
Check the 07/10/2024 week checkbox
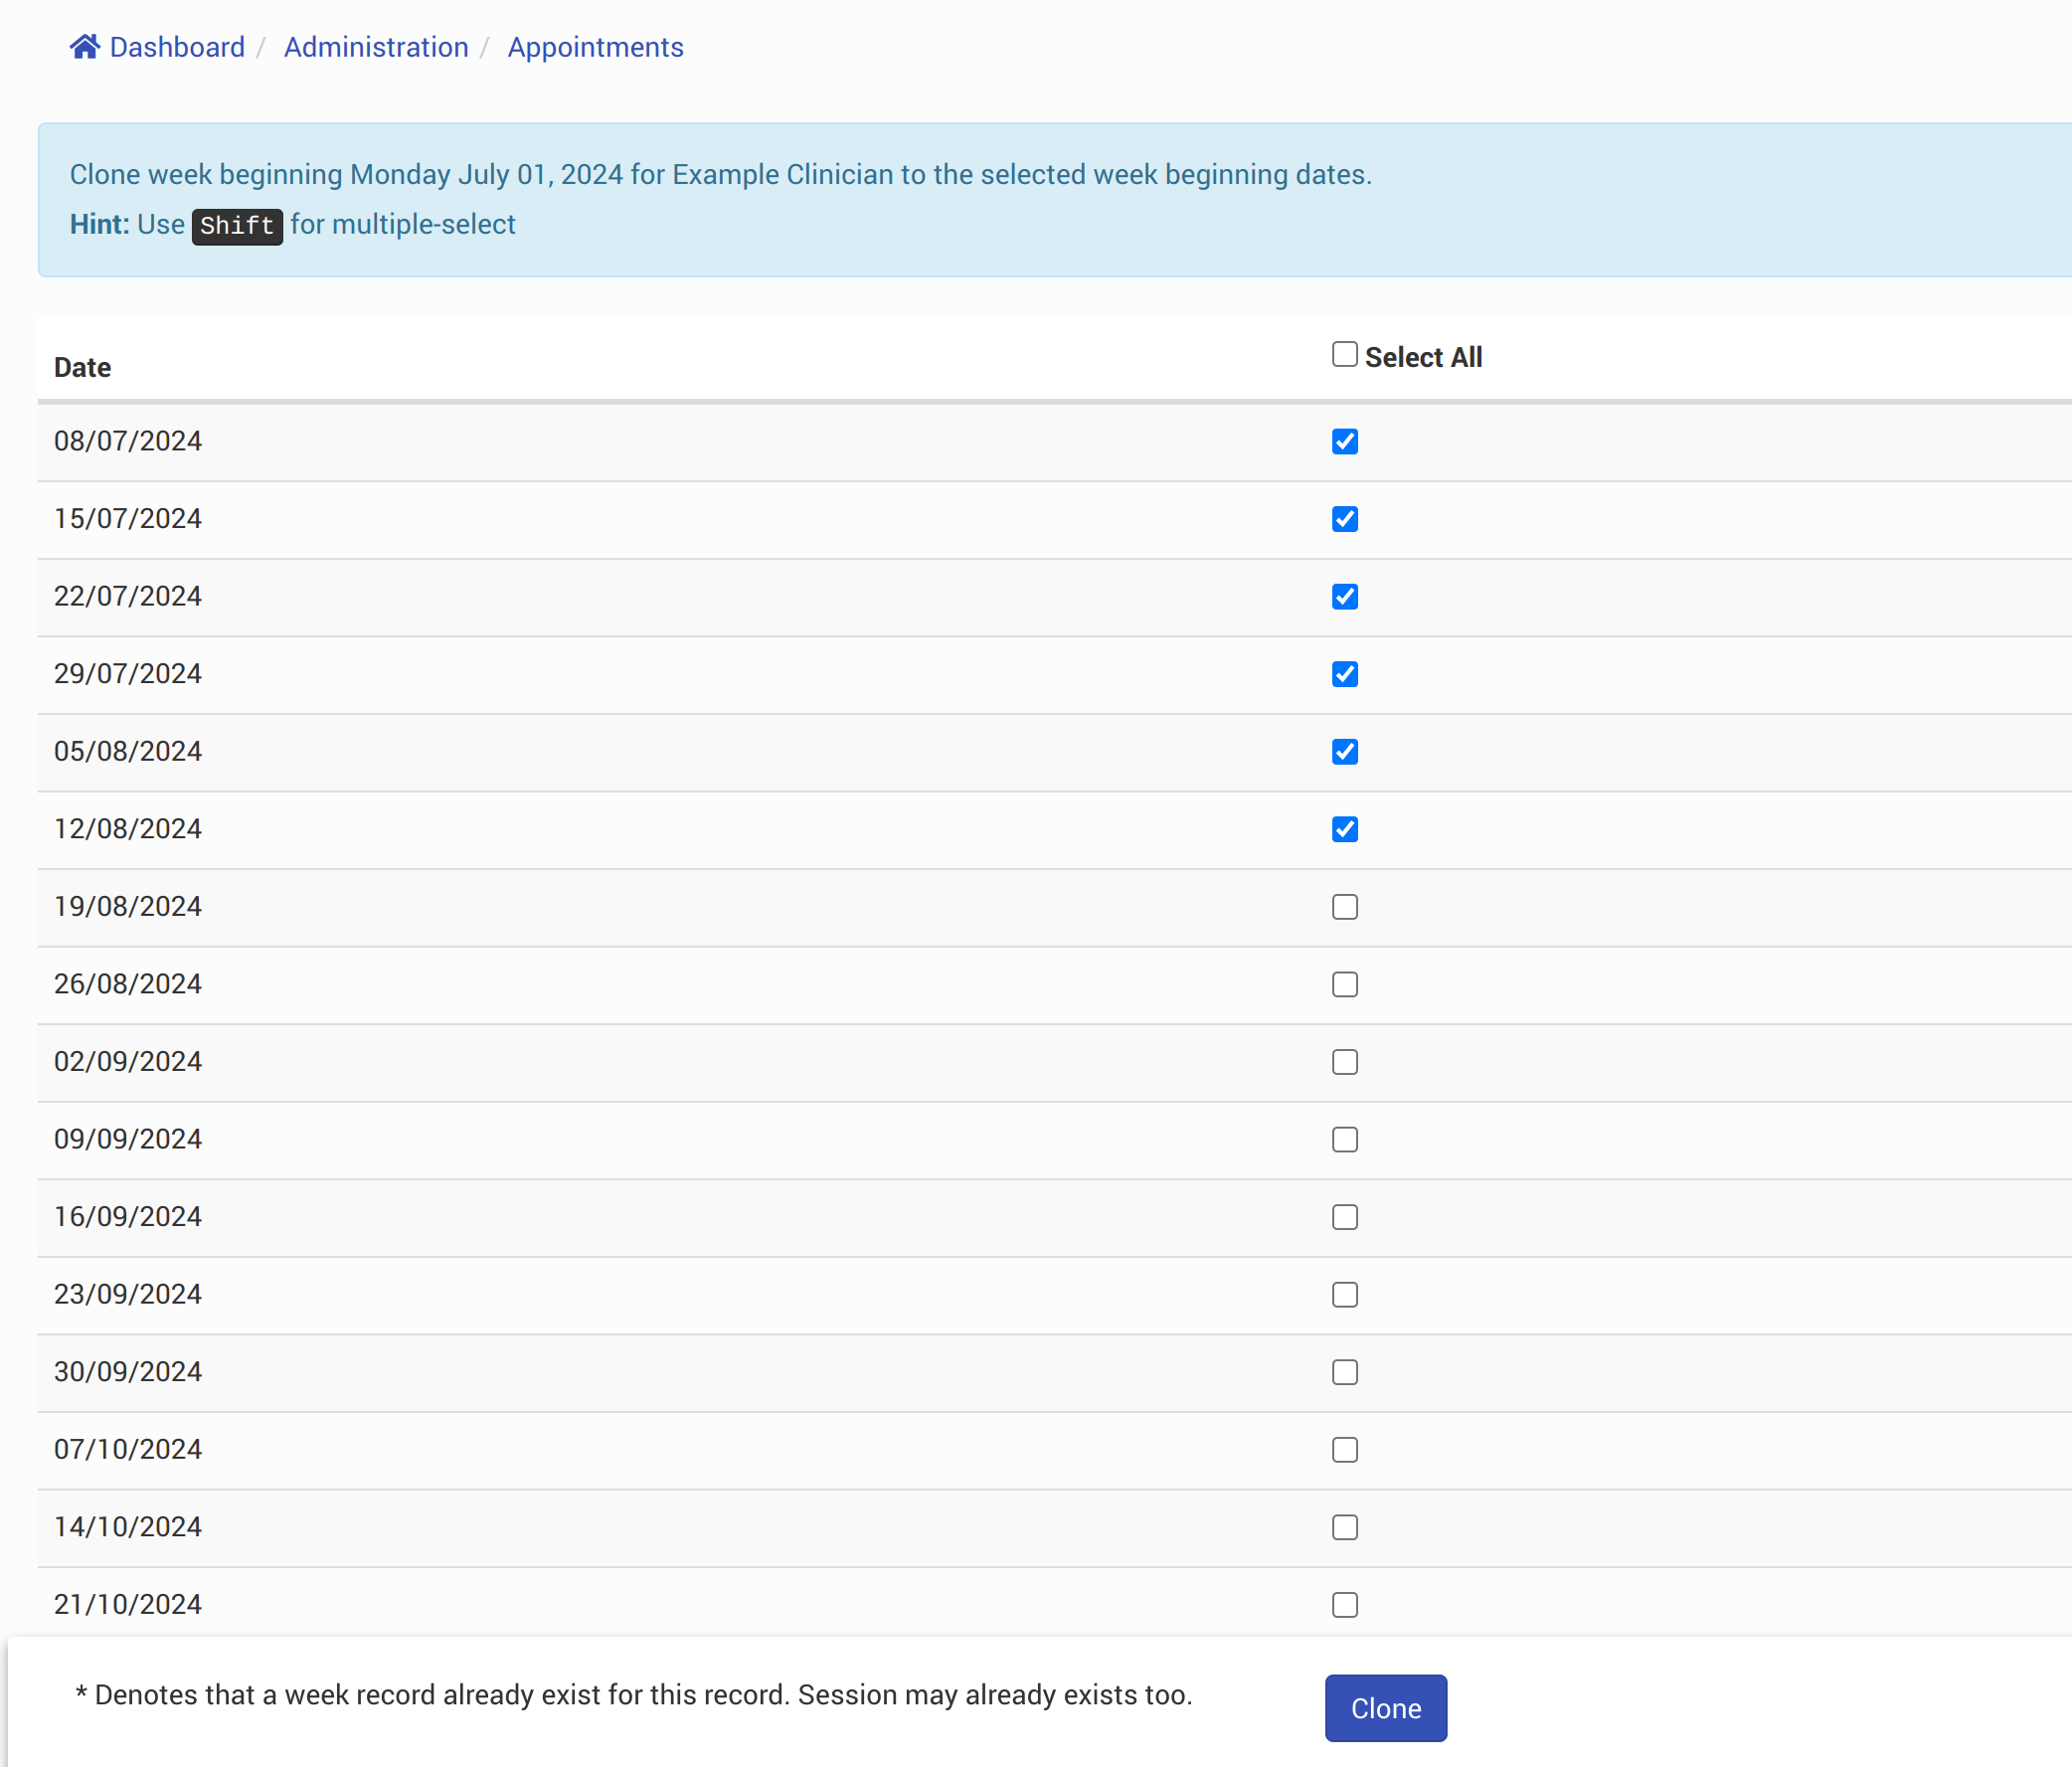1344,1449
